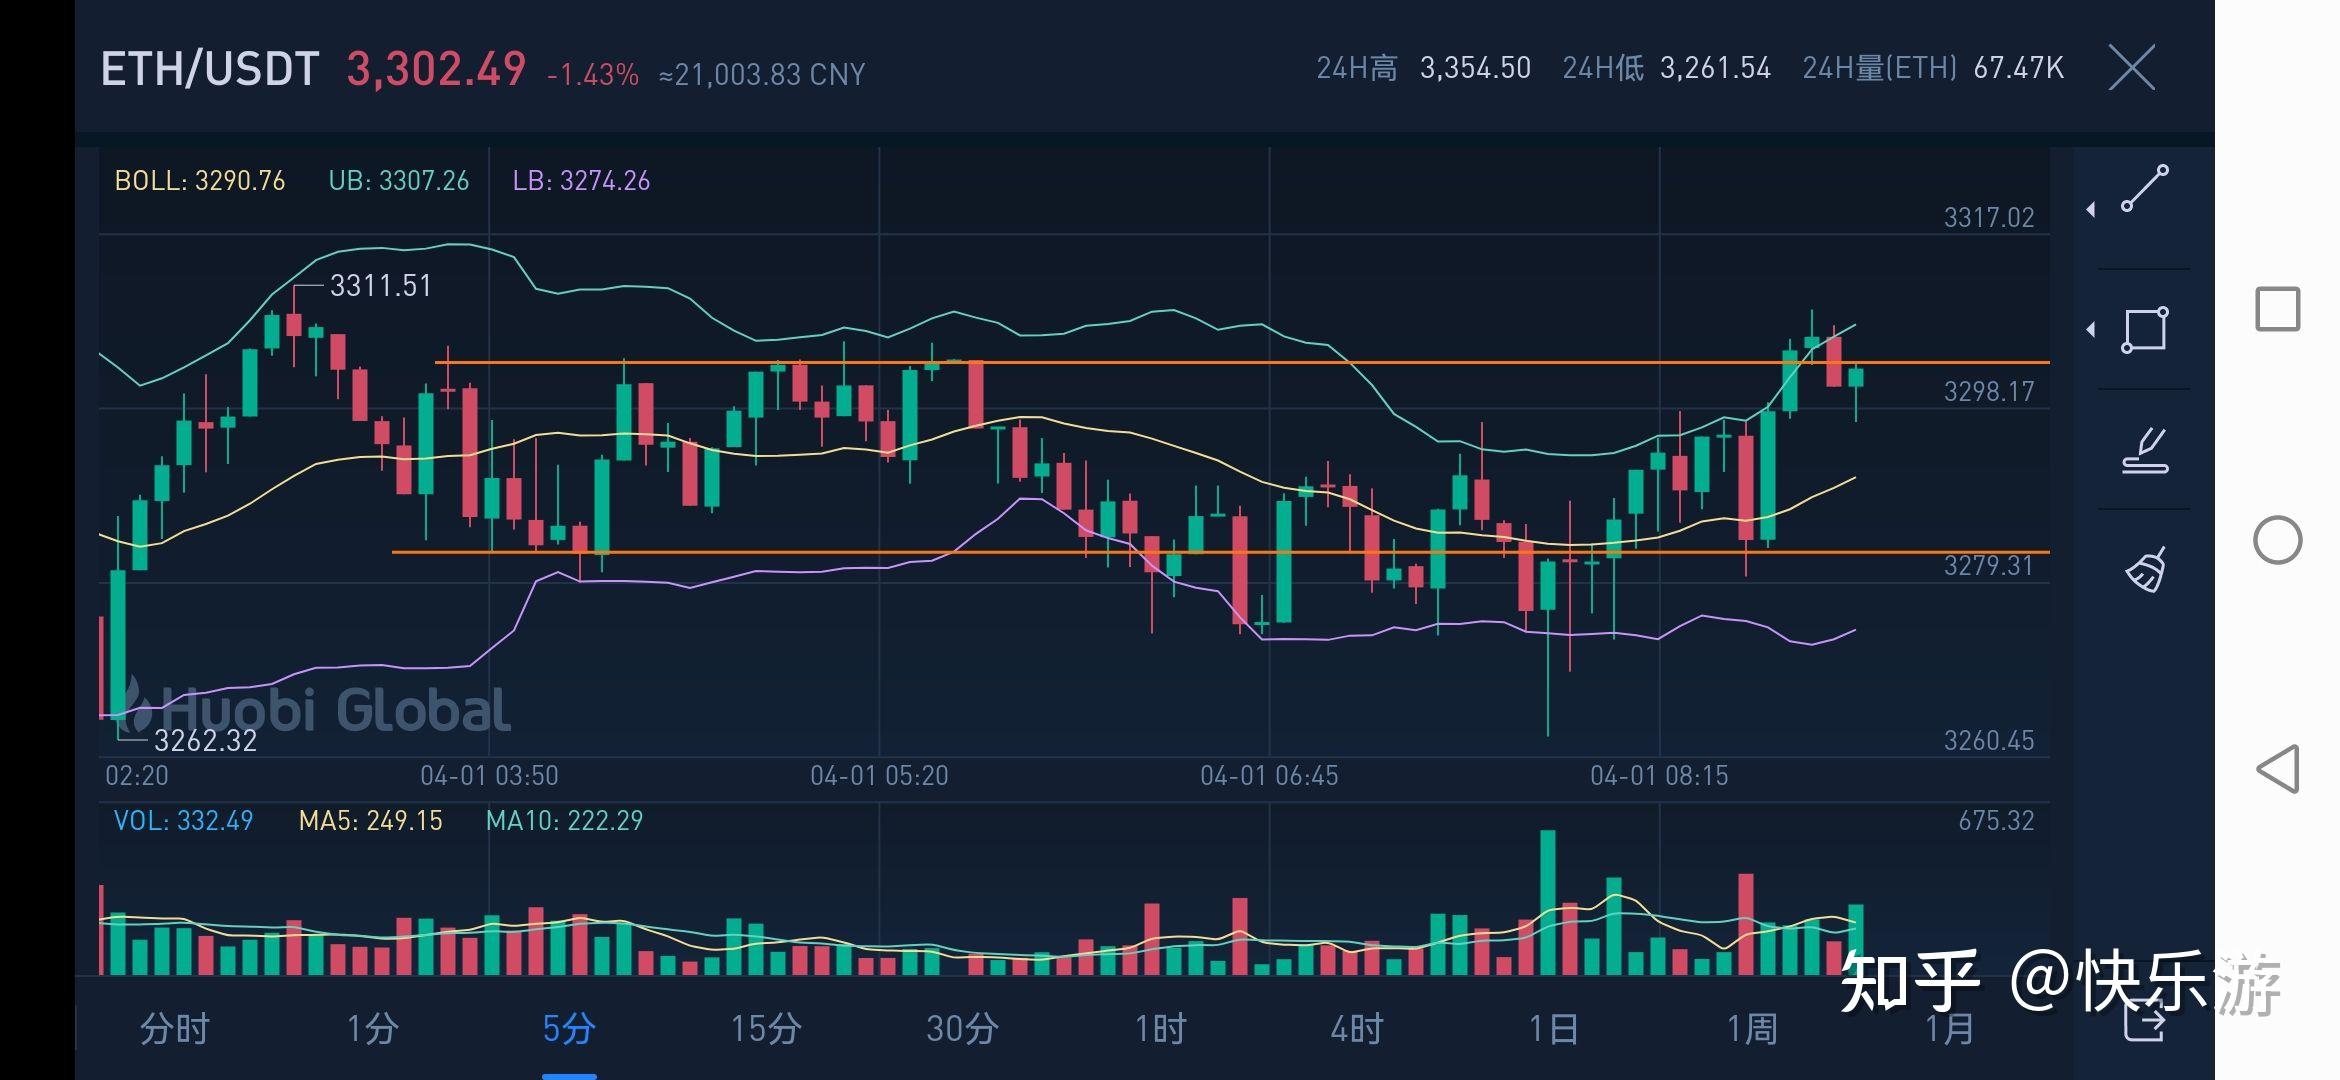2340x1080 pixels.
Task: Toggle the MA5 volume average label
Action: (x=370, y=820)
